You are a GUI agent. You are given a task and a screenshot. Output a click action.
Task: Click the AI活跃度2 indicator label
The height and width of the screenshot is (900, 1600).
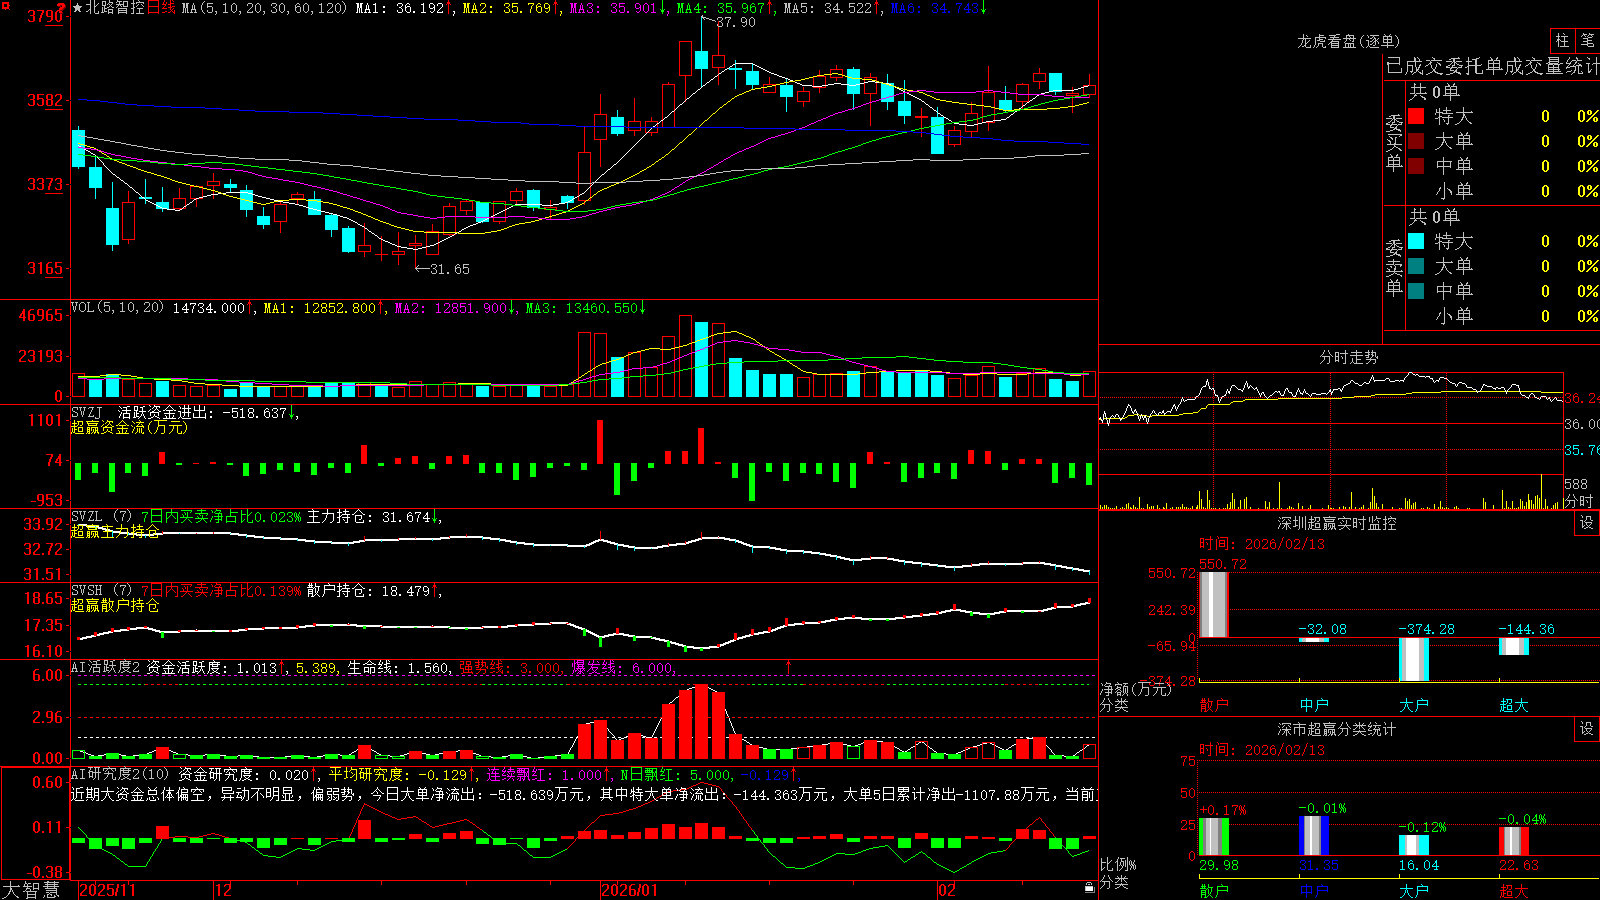click(x=106, y=667)
